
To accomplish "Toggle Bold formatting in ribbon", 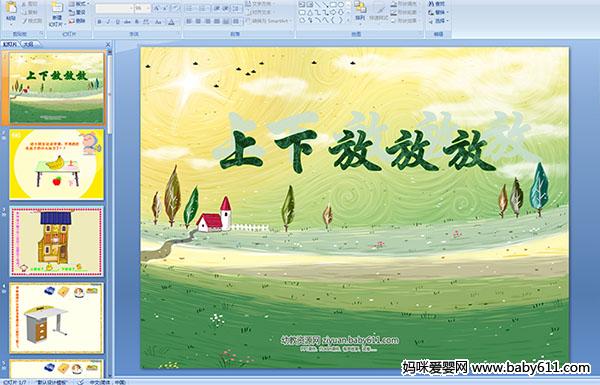I will click(x=99, y=22).
